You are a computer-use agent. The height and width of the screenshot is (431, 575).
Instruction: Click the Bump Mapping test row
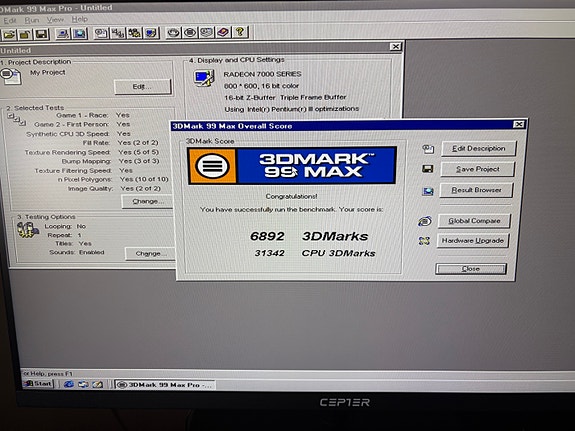(110, 161)
